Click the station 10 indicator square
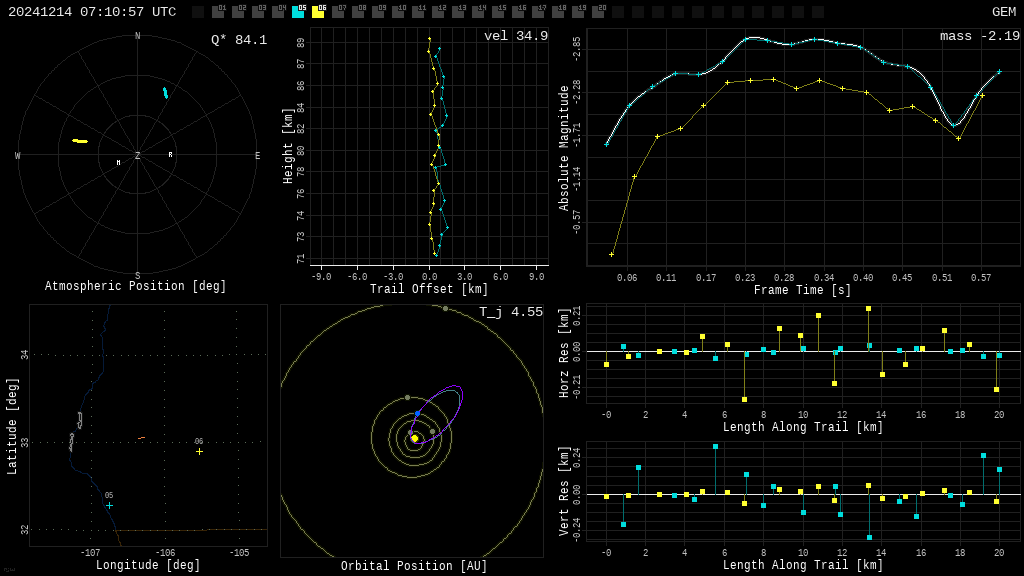This screenshot has height=576, width=1024. pyautogui.click(x=398, y=12)
